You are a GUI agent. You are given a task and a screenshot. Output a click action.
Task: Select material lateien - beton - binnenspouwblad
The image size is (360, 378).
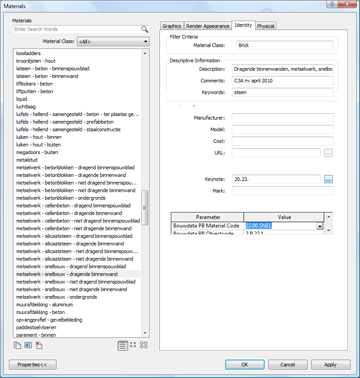click(53, 69)
